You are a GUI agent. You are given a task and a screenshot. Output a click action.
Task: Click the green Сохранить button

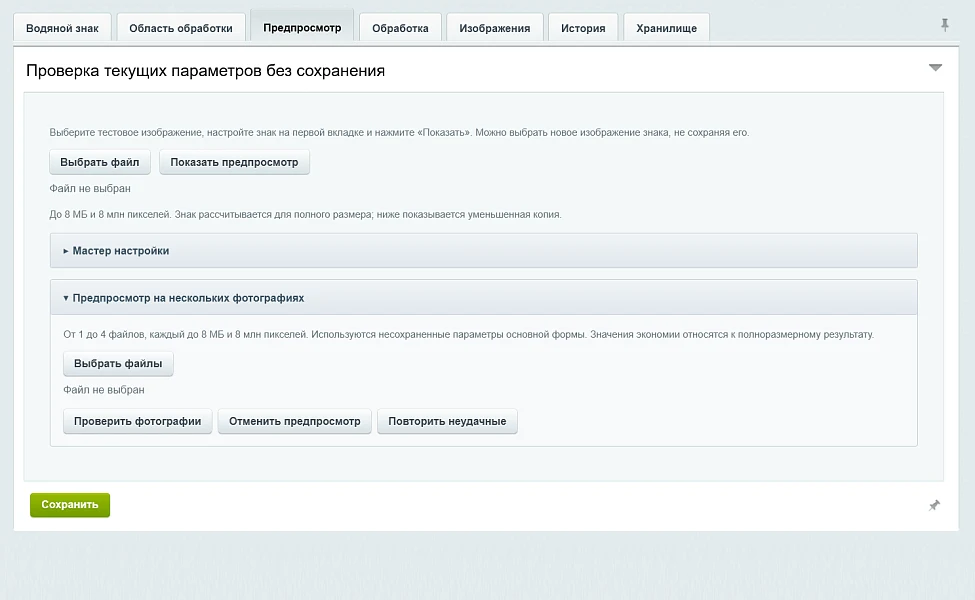(x=70, y=505)
